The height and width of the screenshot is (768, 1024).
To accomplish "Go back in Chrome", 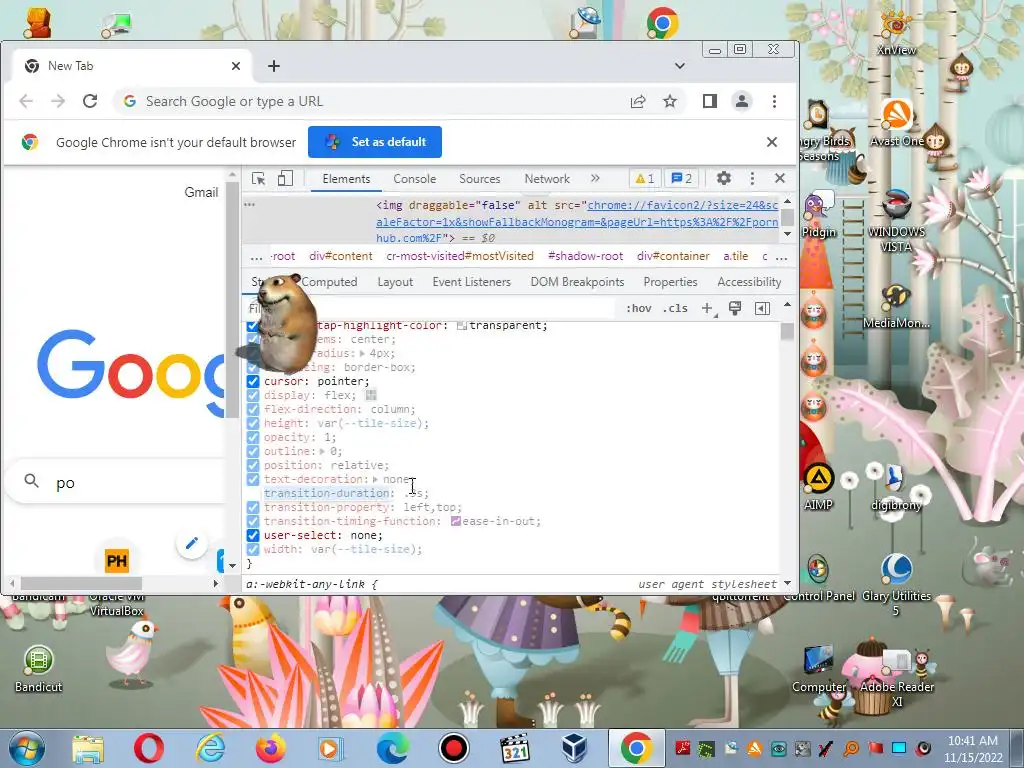I will [x=26, y=101].
